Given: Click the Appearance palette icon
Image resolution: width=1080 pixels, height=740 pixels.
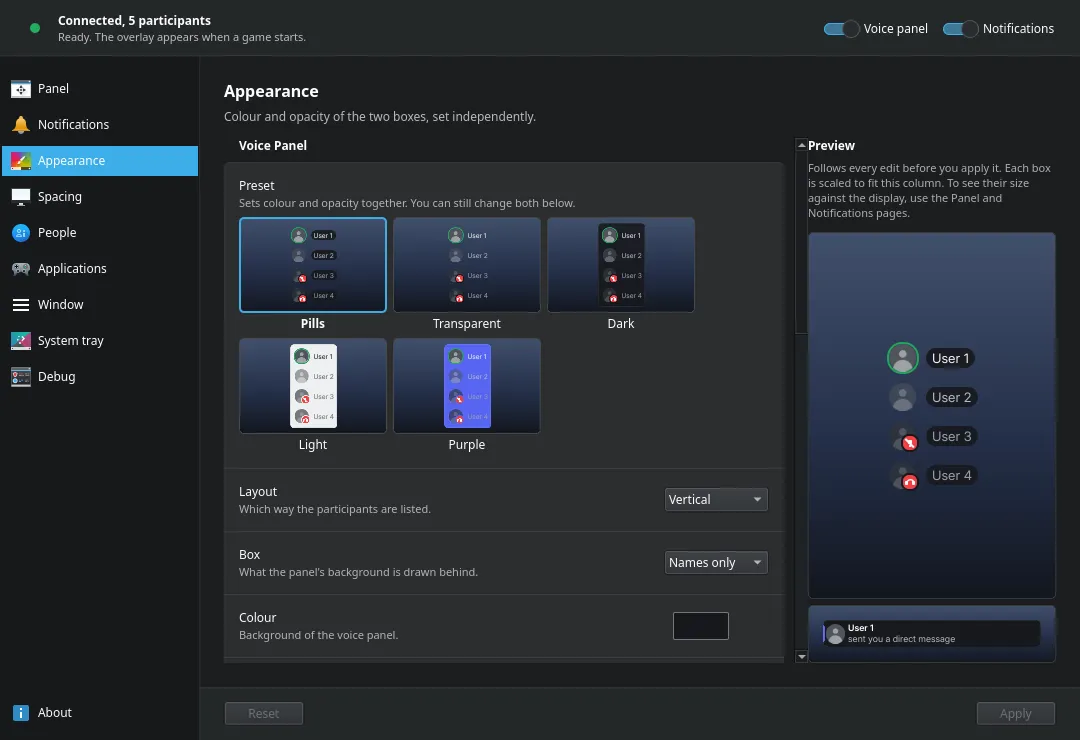Looking at the screenshot, I should point(21,161).
